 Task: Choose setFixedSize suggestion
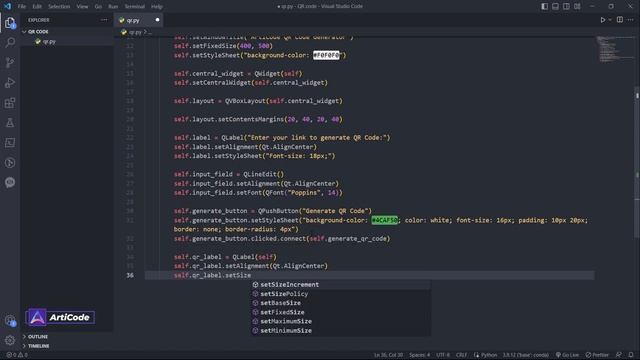point(340,312)
